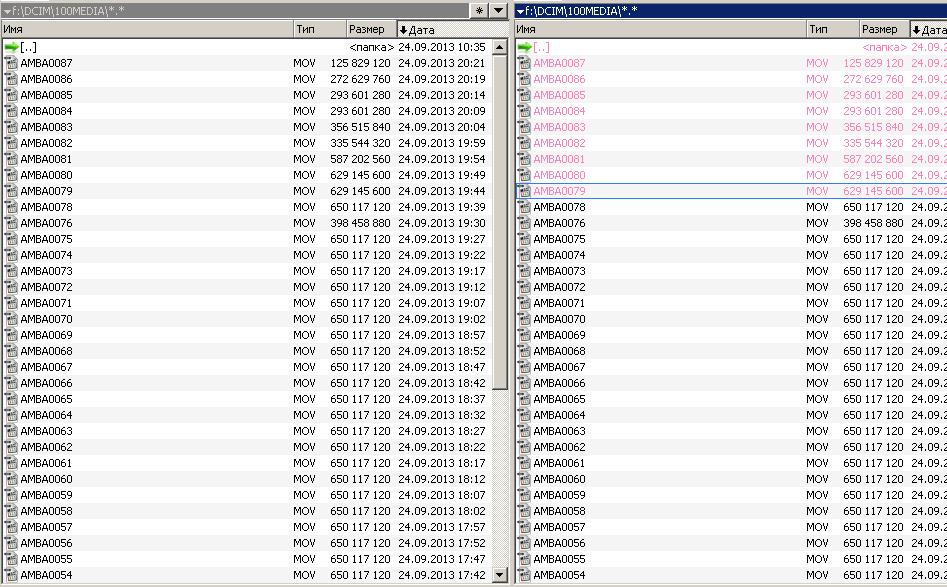Click the parent folder arrow icon in right panel
Viewport: 947px width, 587px height.
tap(524, 47)
